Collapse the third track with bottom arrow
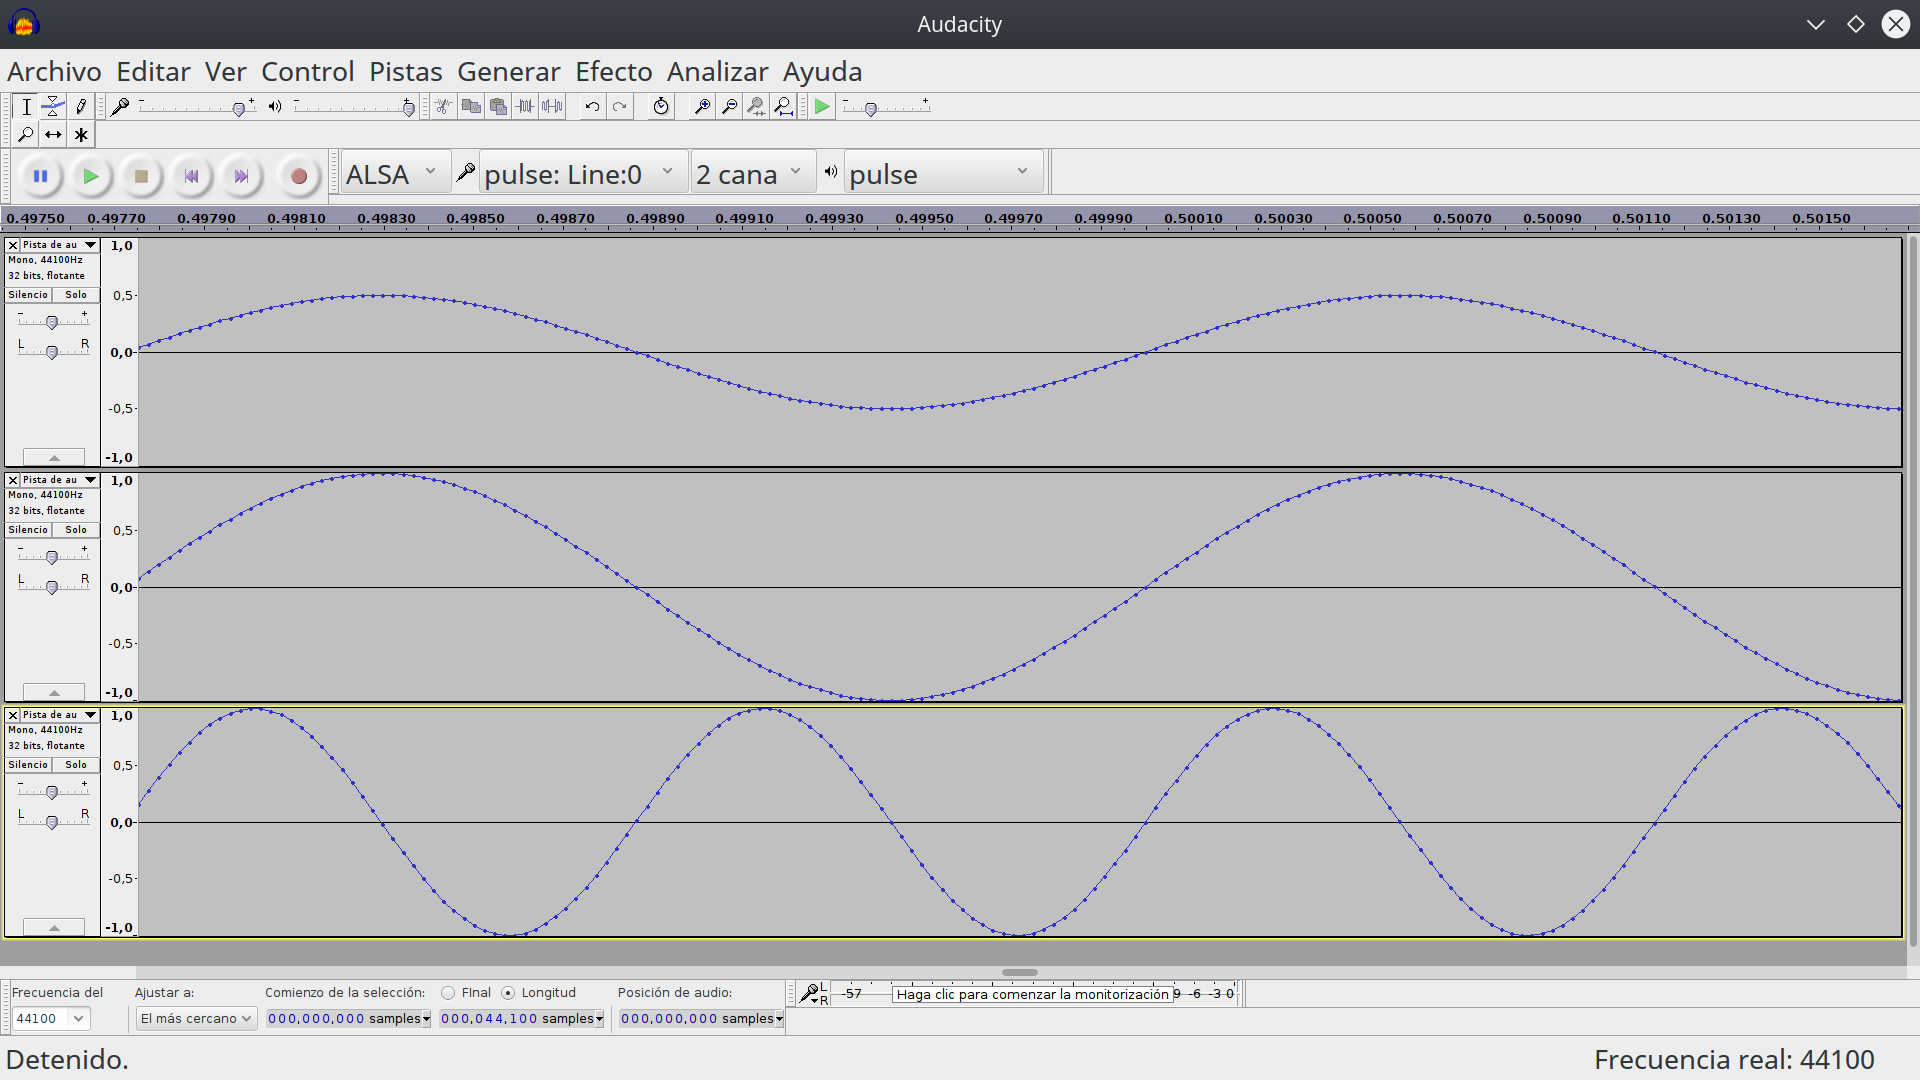The image size is (1920, 1080). (54, 927)
